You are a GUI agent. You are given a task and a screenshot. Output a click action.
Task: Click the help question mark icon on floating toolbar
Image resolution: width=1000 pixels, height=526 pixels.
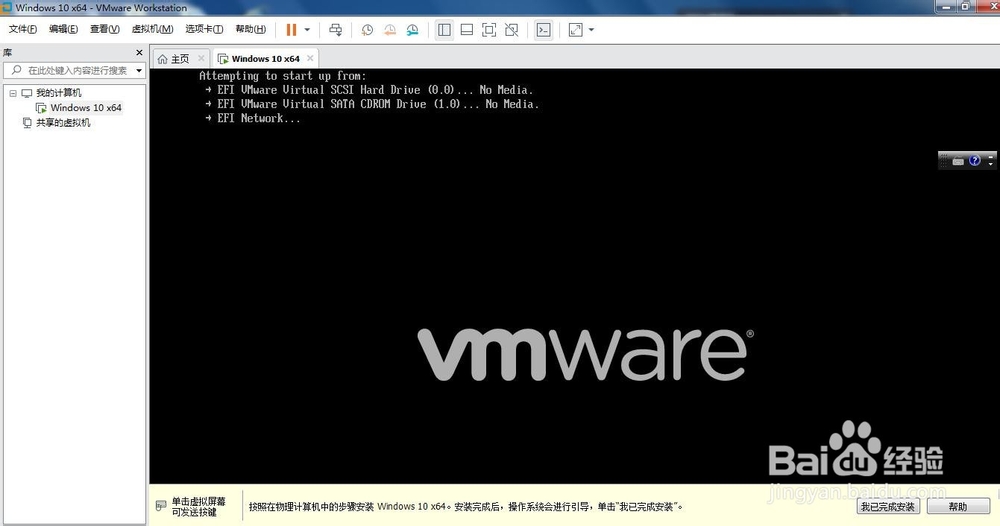974,161
